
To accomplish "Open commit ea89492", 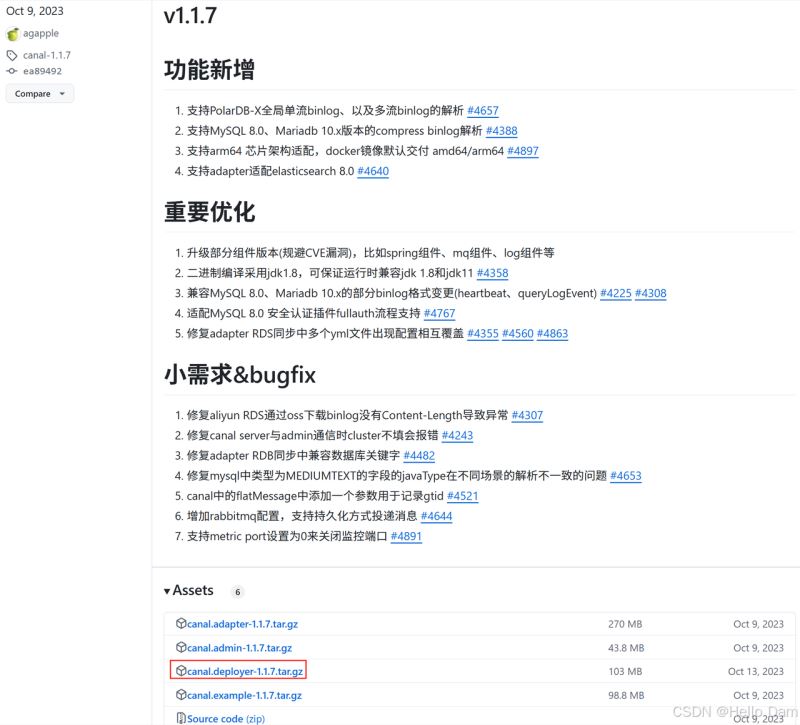I will tap(42, 71).
